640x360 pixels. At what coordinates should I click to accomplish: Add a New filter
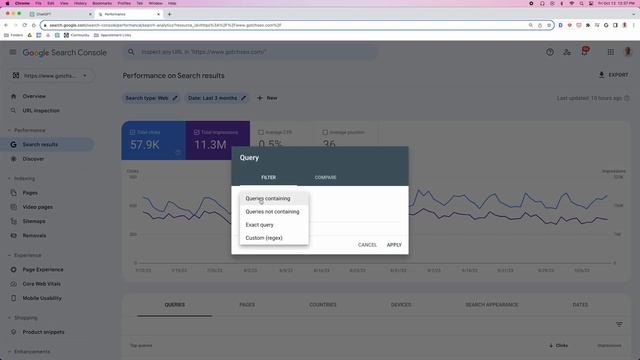click(x=267, y=98)
